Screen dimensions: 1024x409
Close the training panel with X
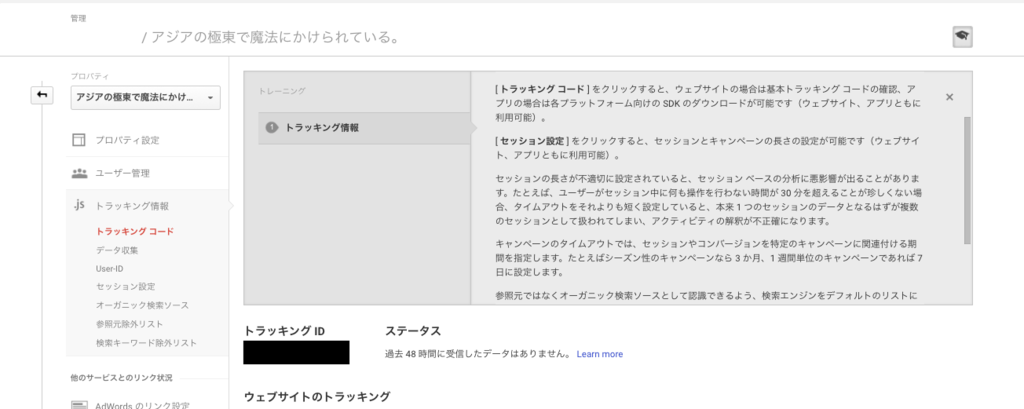pyautogui.click(x=950, y=97)
